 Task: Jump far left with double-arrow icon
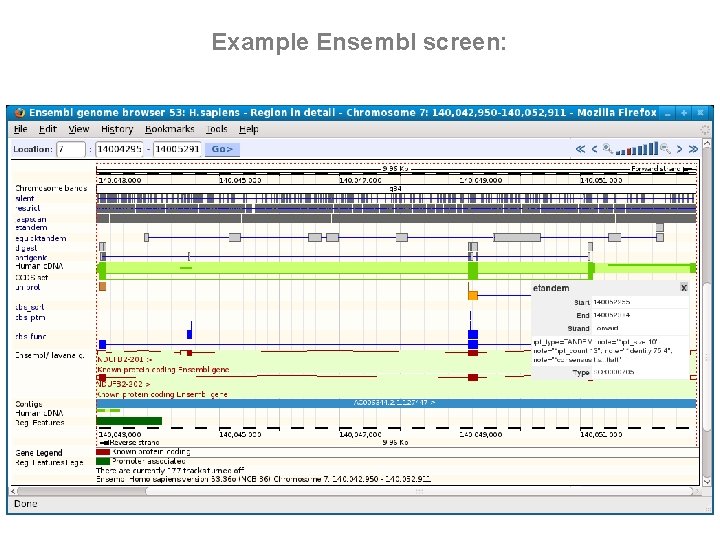point(580,149)
